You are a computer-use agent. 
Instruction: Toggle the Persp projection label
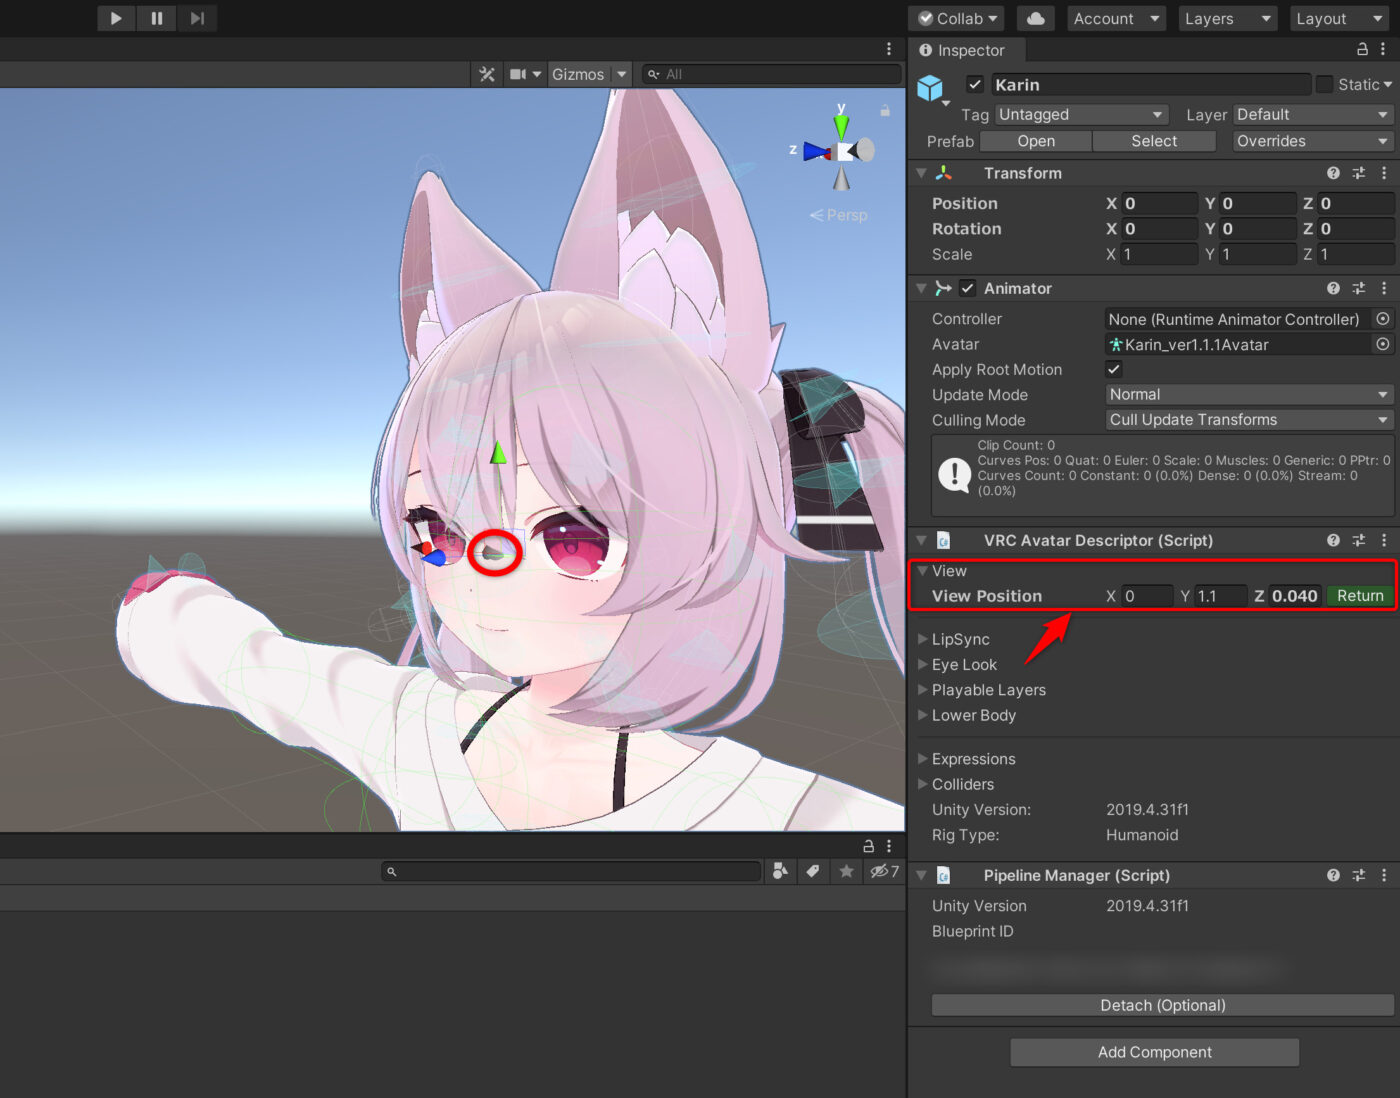click(x=839, y=215)
